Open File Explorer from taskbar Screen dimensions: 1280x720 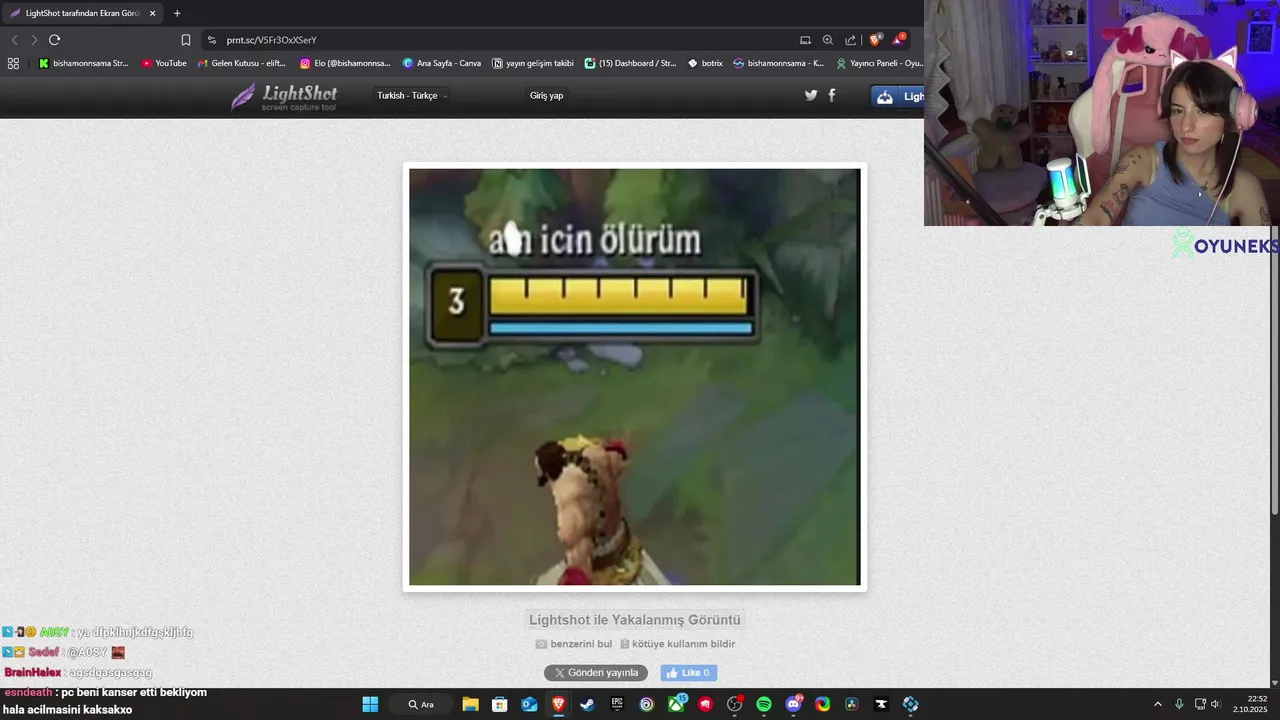click(470, 704)
